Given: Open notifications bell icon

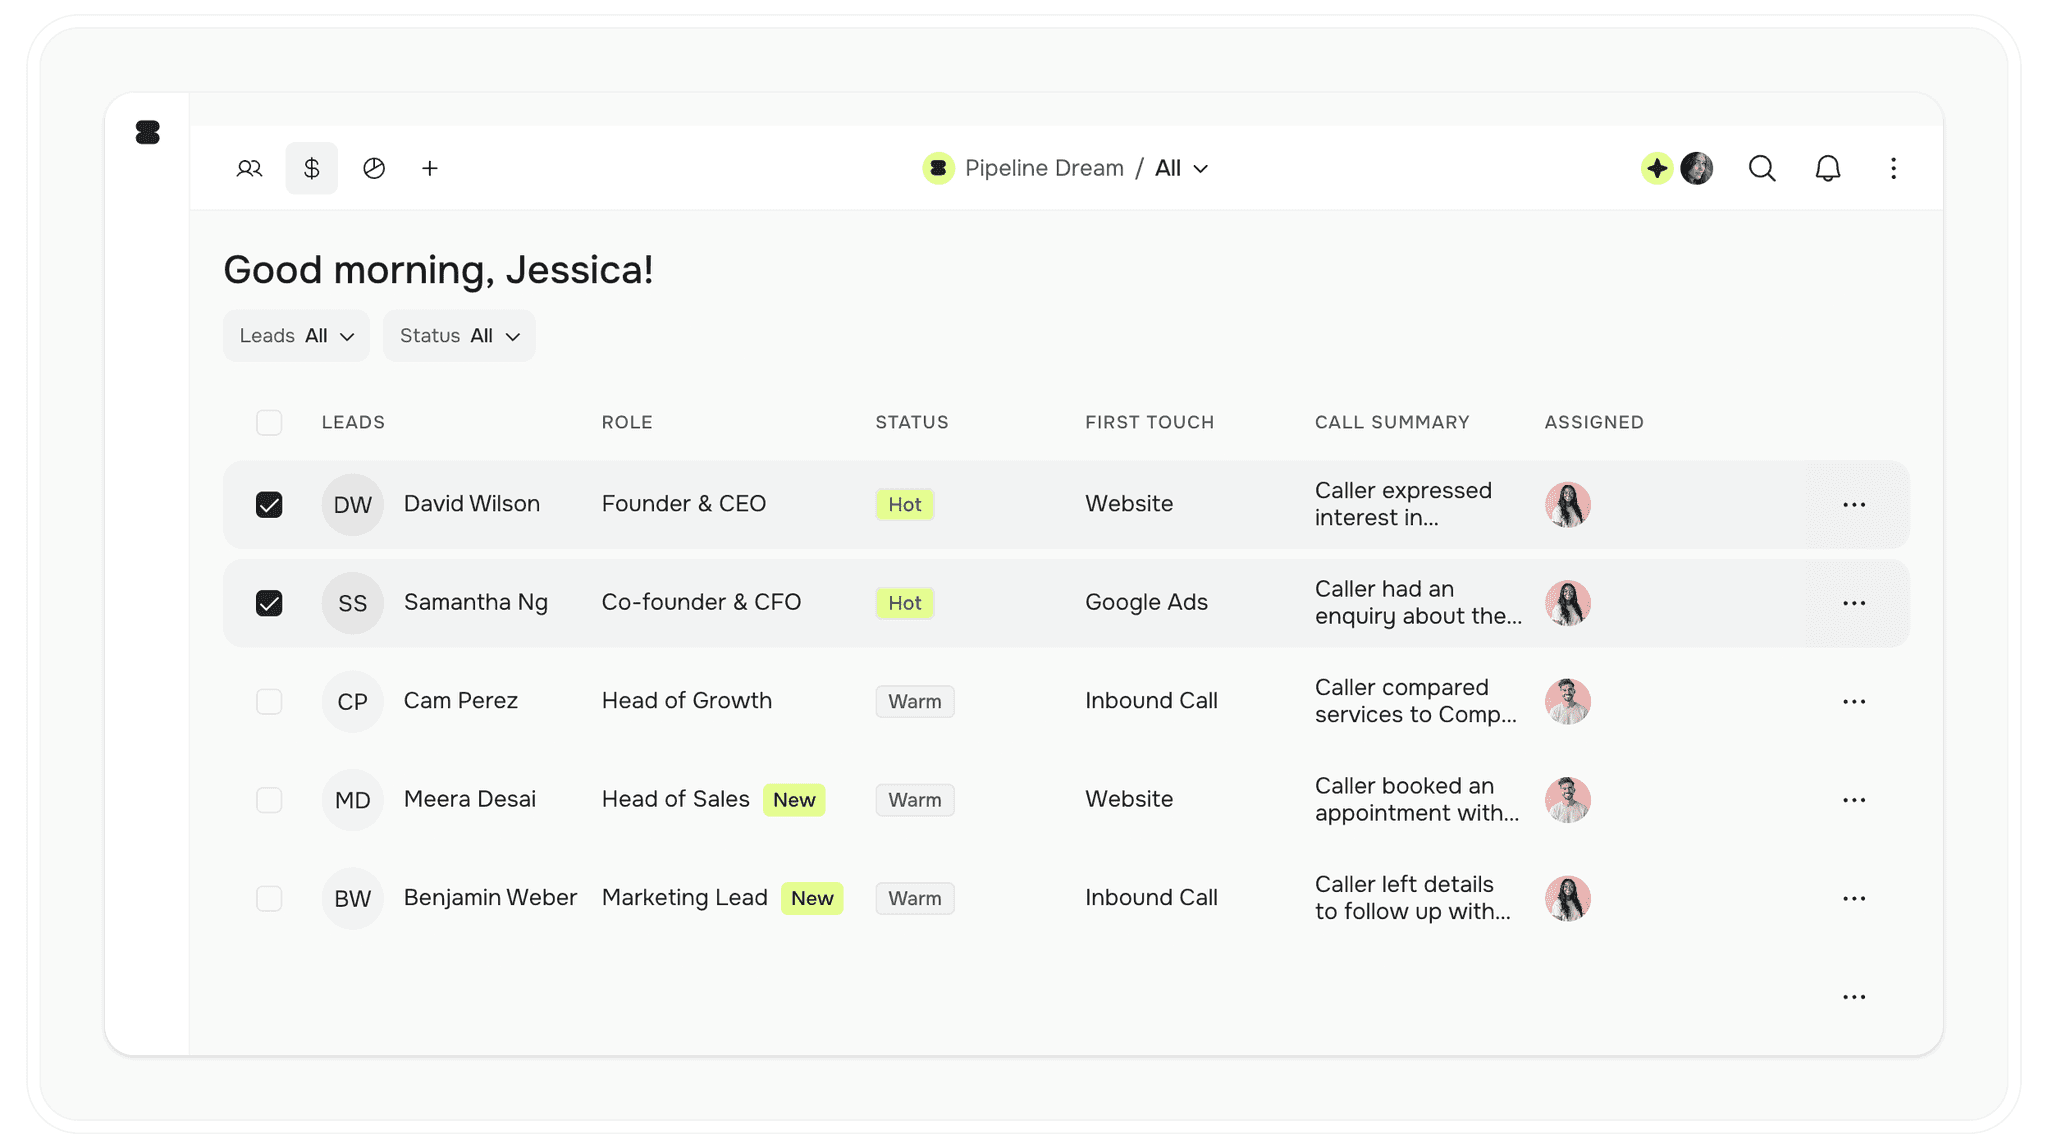Looking at the screenshot, I should [1828, 168].
